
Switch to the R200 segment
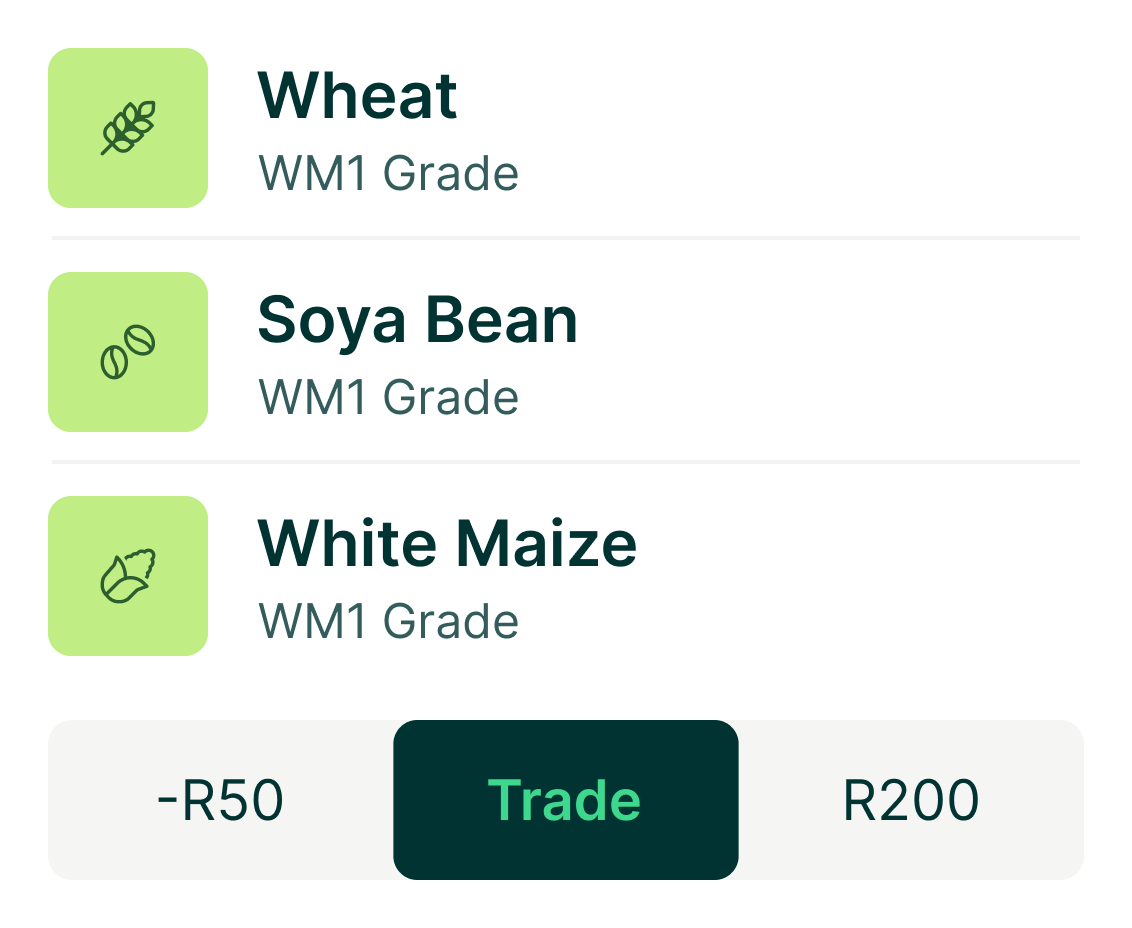click(911, 800)
